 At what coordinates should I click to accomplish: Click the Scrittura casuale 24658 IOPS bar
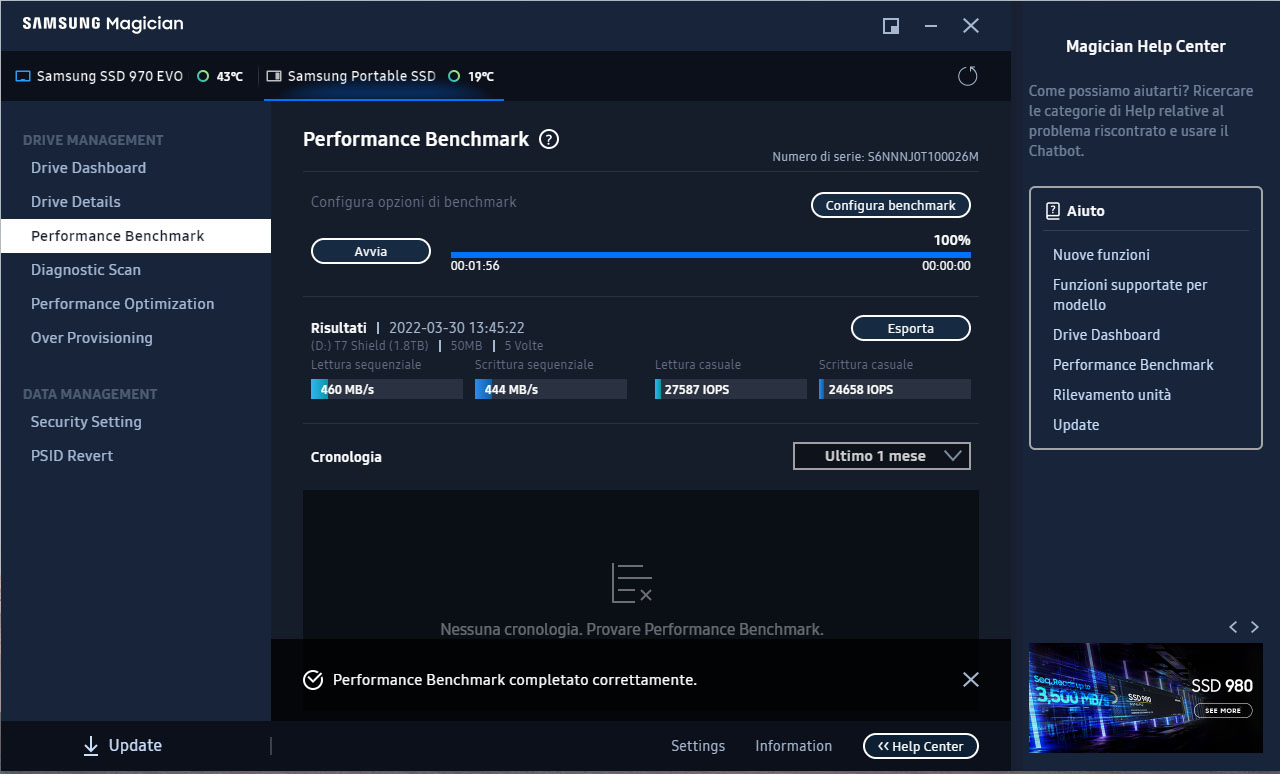coord(895,389)
